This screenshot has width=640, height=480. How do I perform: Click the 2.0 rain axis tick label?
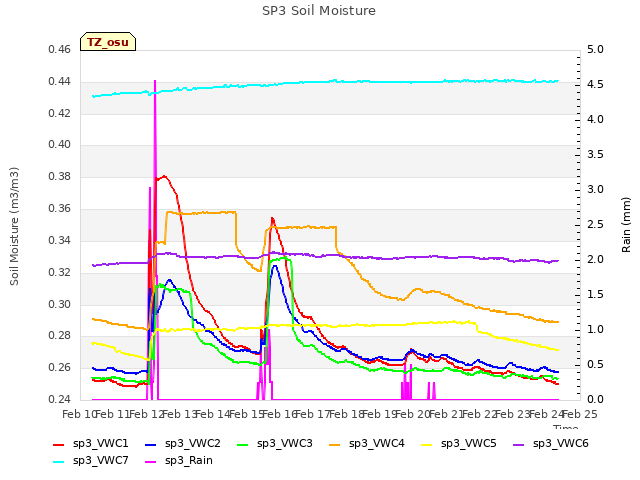595,260
